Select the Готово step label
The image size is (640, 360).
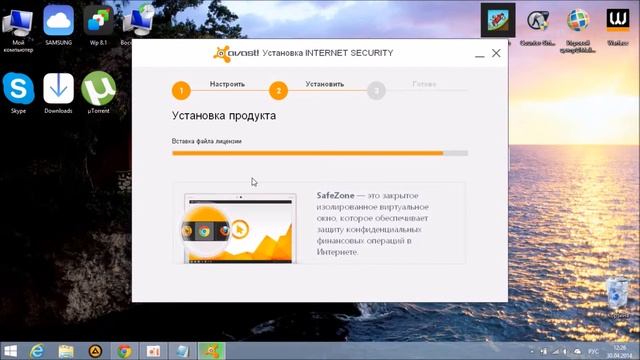[424, 84]
